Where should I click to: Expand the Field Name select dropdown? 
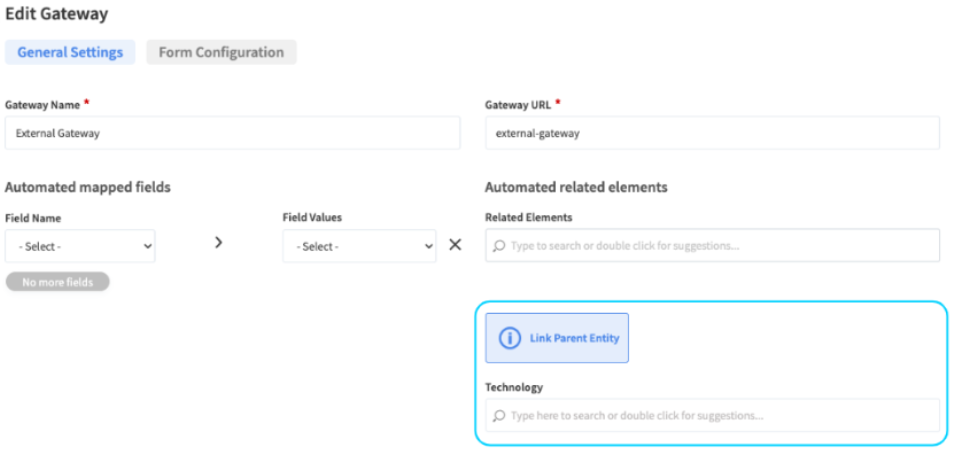(80, 246)
